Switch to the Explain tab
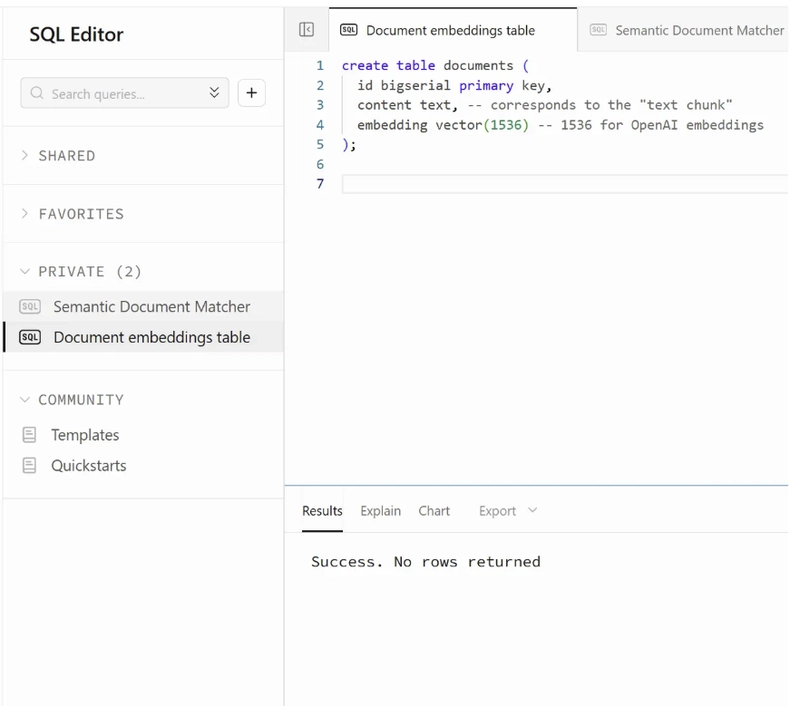800x706 pixels. point(380,511)
